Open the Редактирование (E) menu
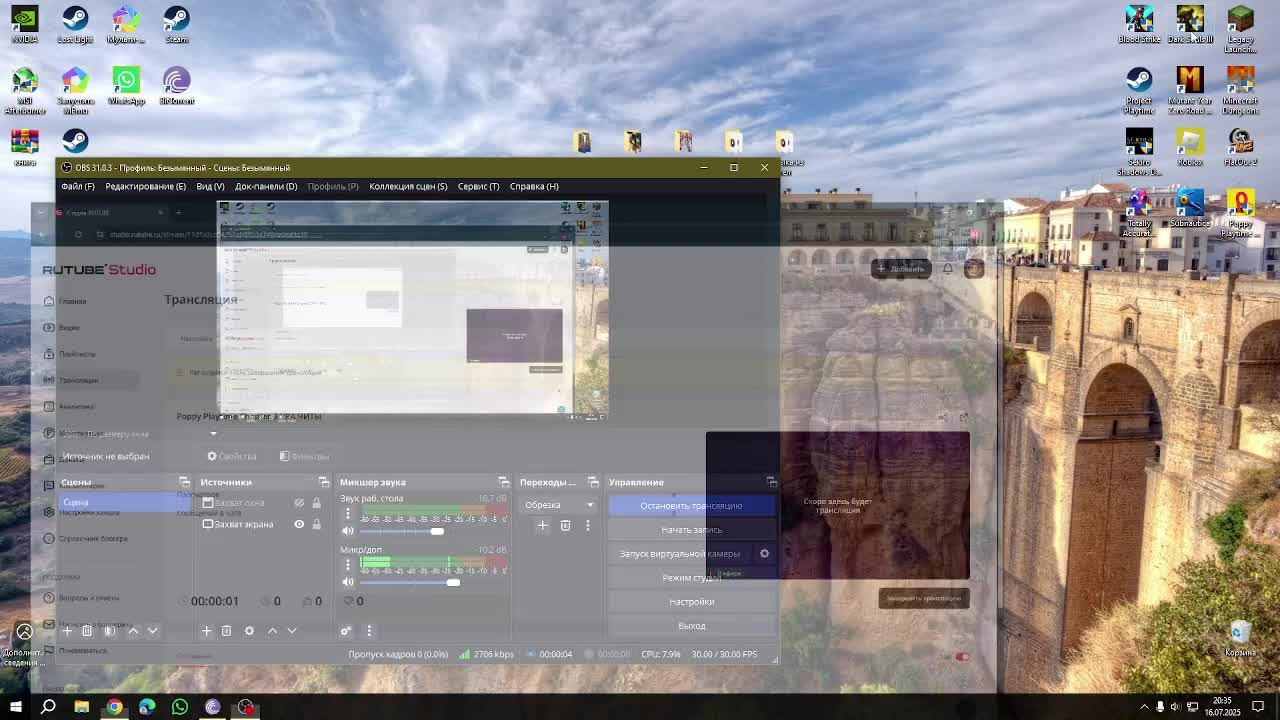 145,186
